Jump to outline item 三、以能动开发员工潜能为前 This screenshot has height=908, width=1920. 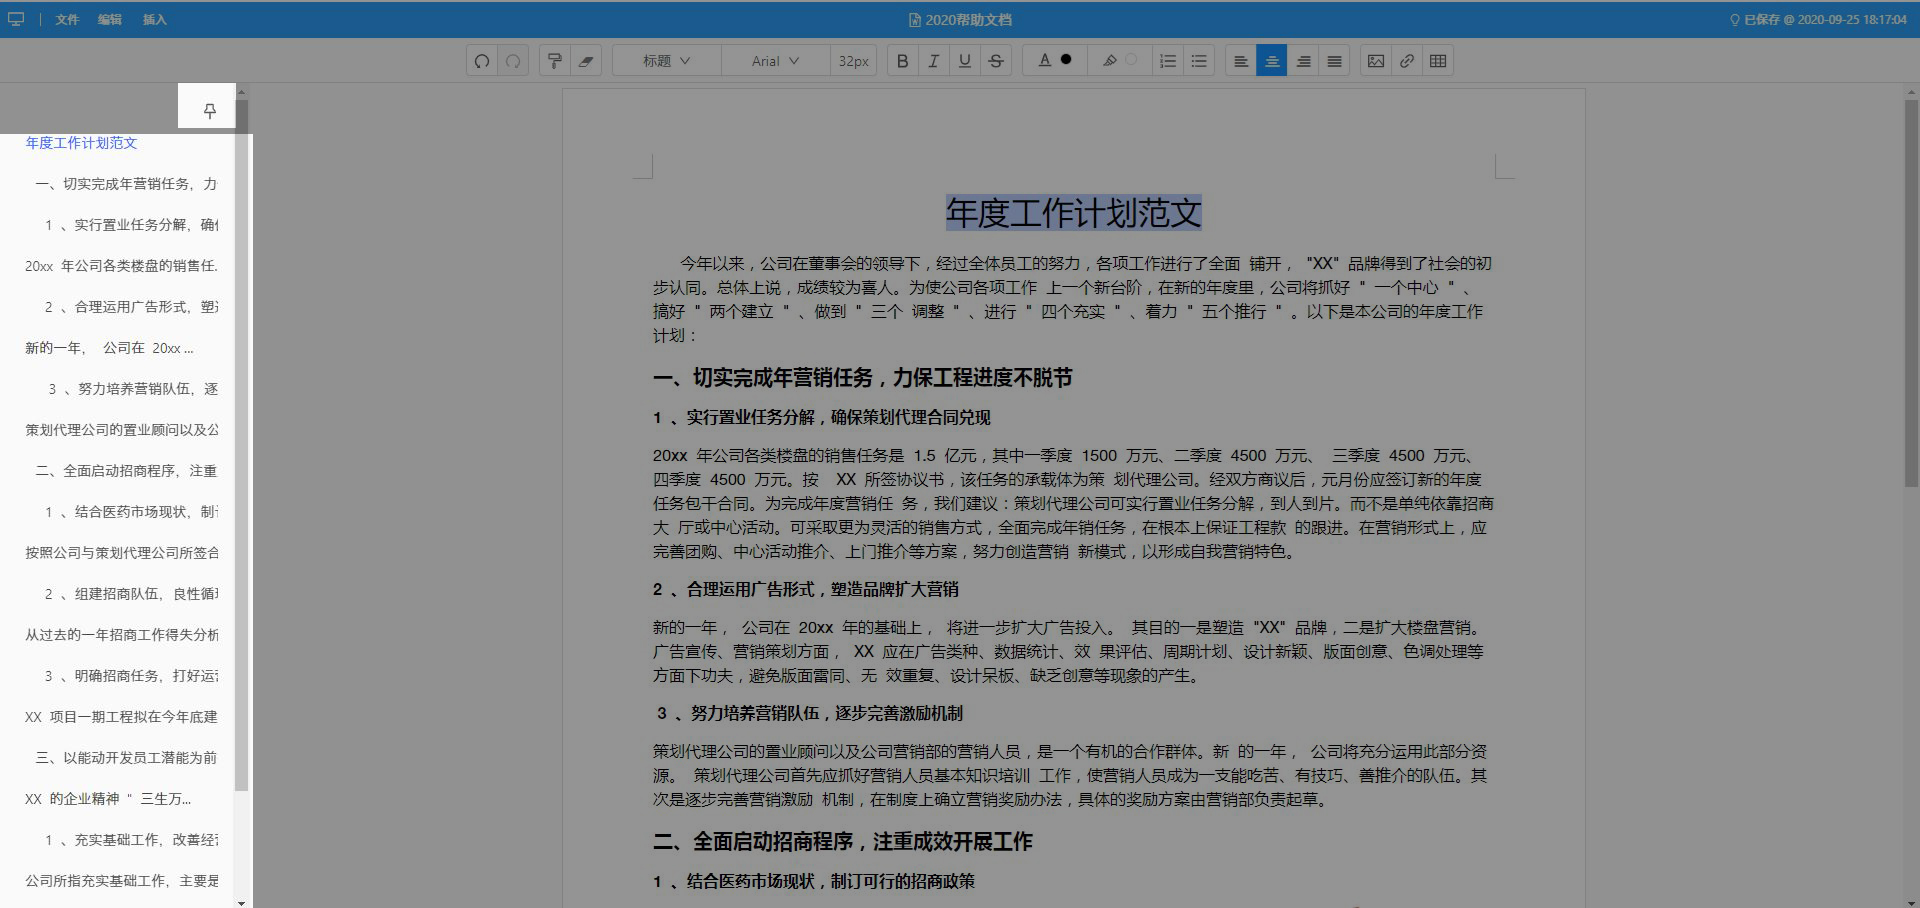pyautogui.click(x=127, y=758)
